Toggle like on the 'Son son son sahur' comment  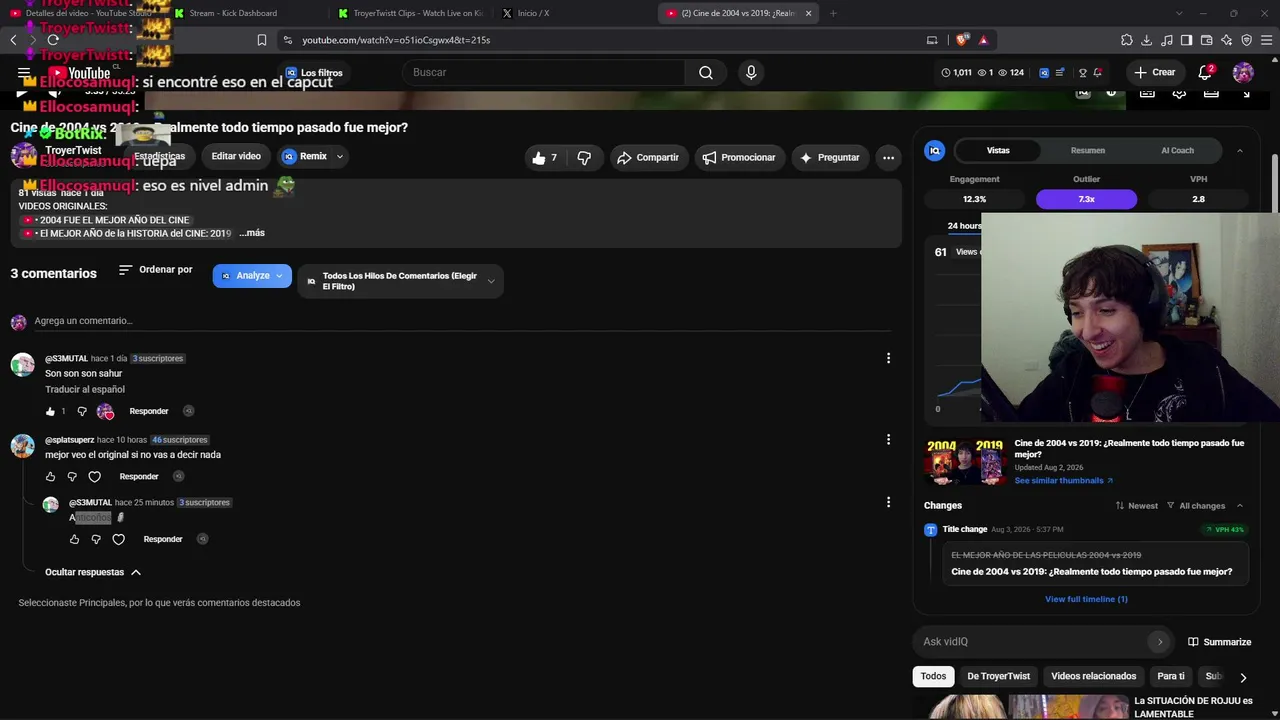click(x=50, y=411)
